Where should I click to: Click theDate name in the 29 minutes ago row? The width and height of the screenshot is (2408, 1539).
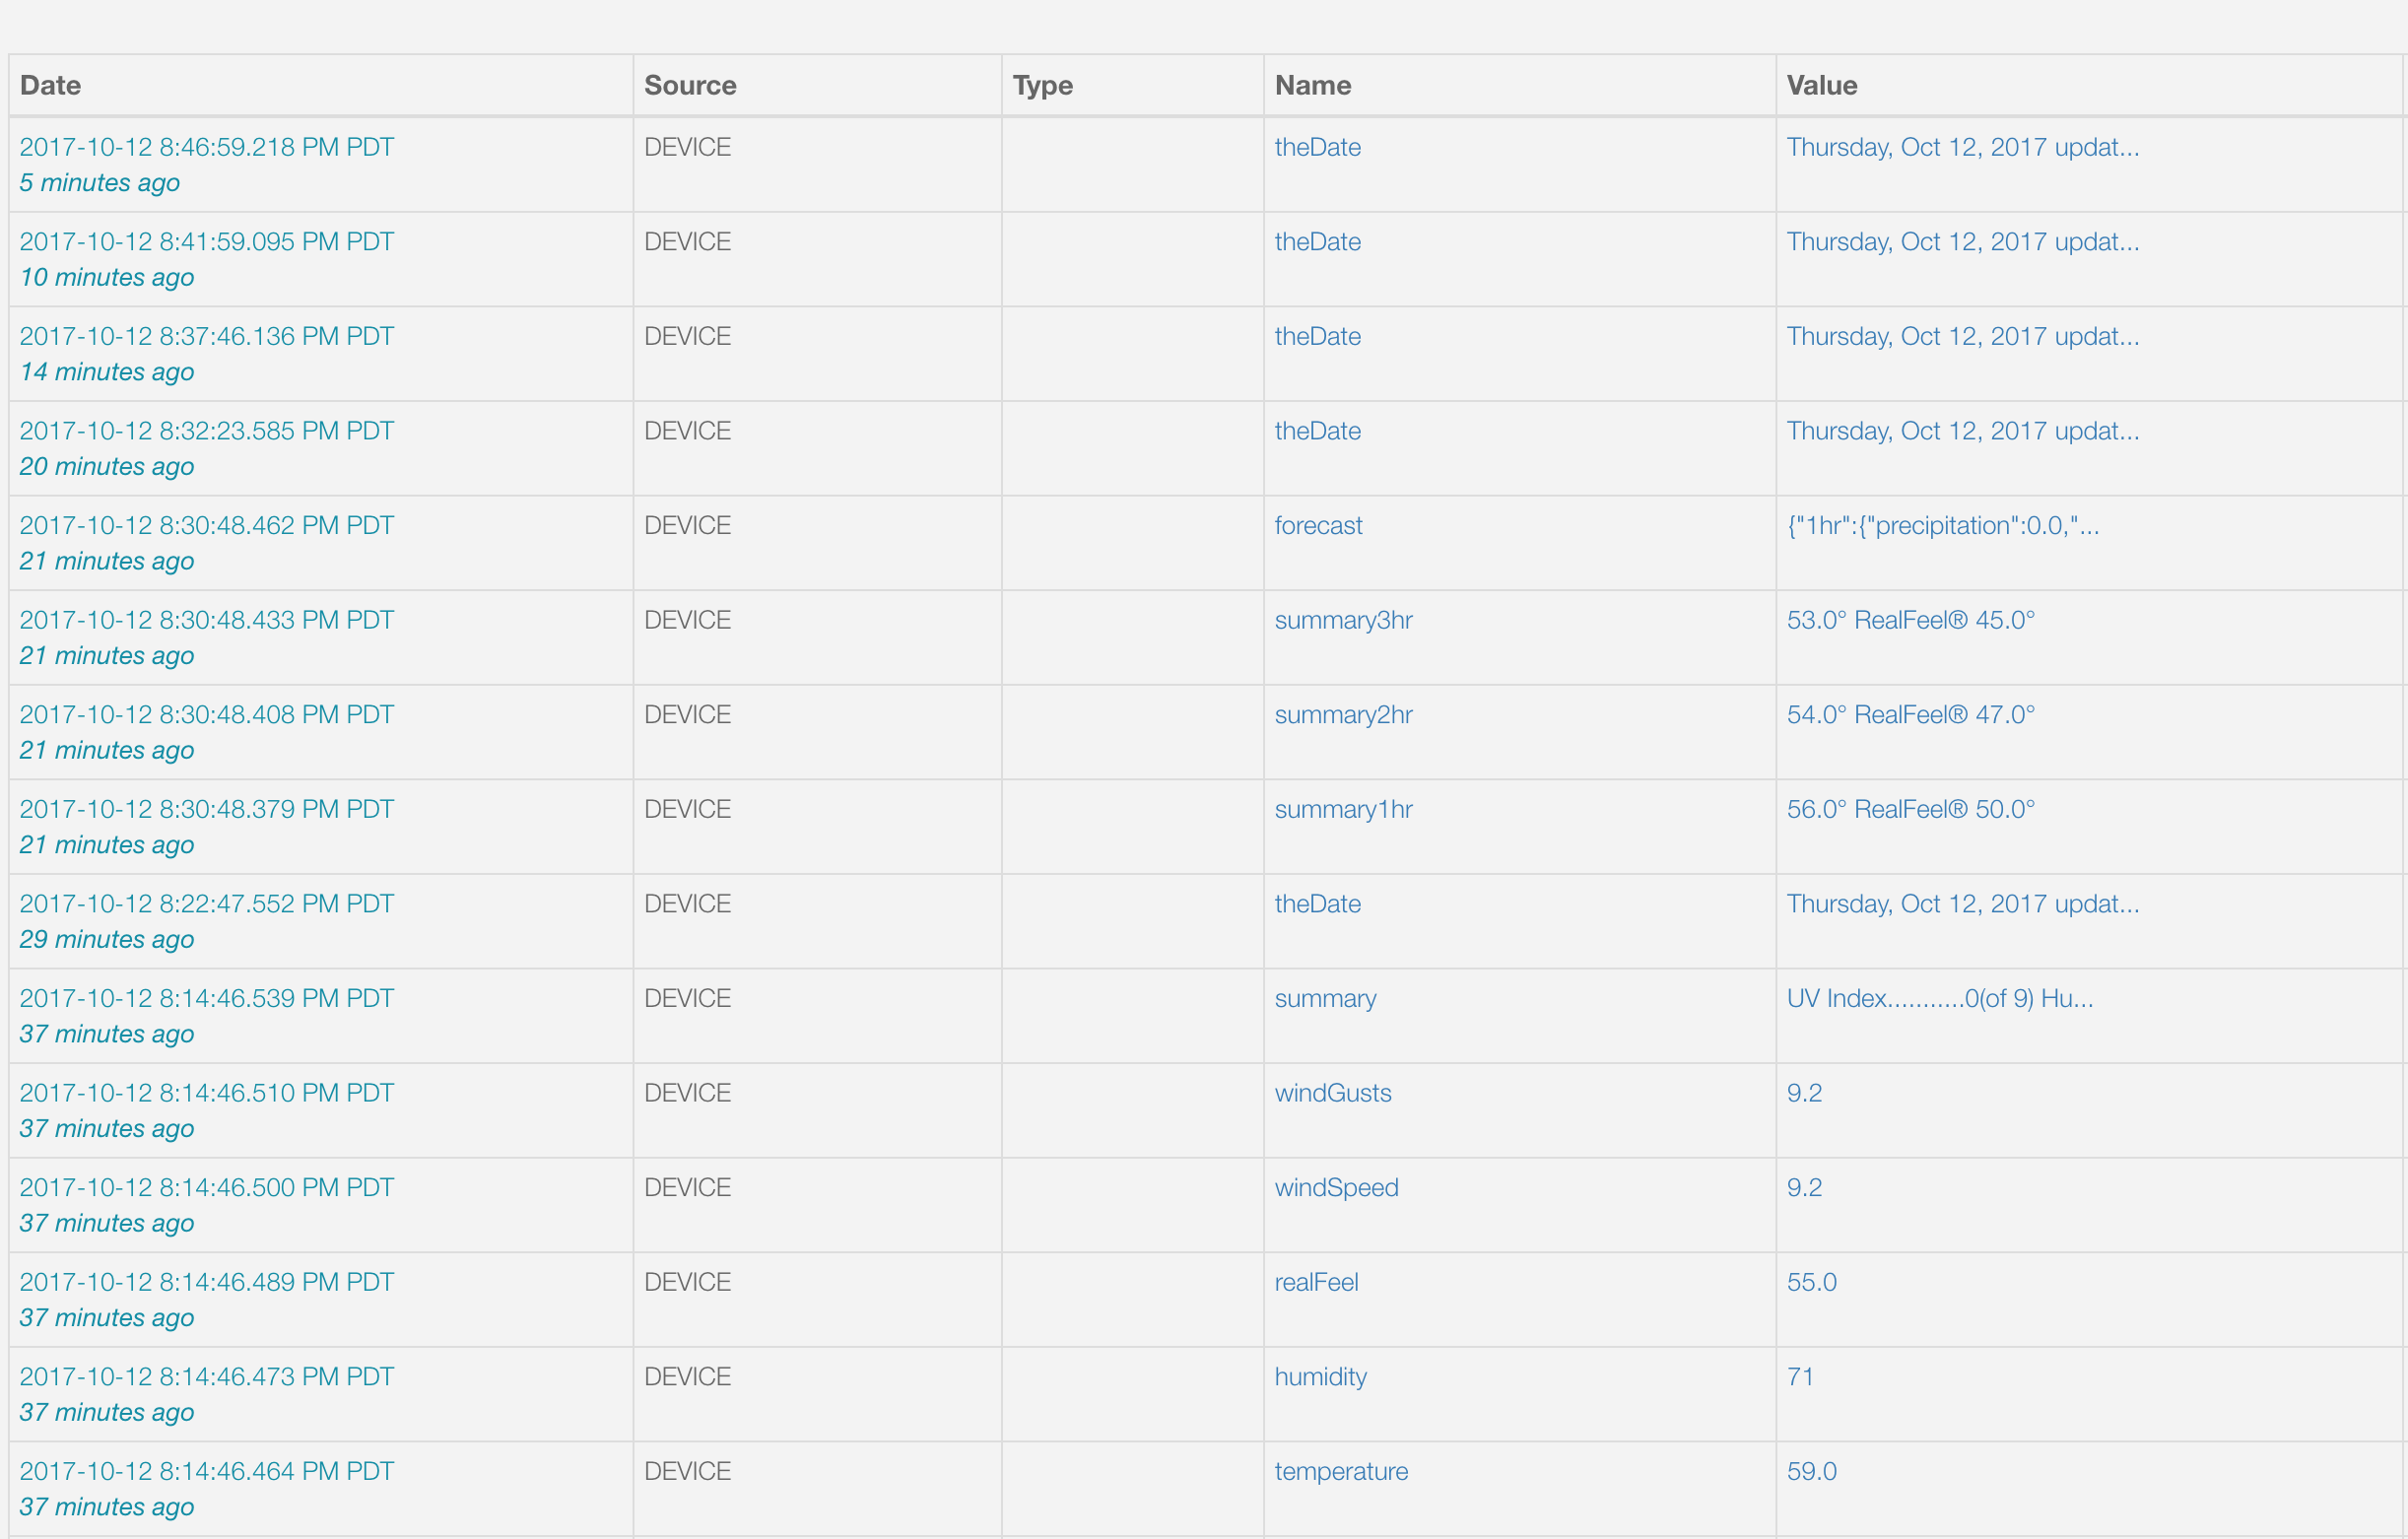(x=1317, y=904)
